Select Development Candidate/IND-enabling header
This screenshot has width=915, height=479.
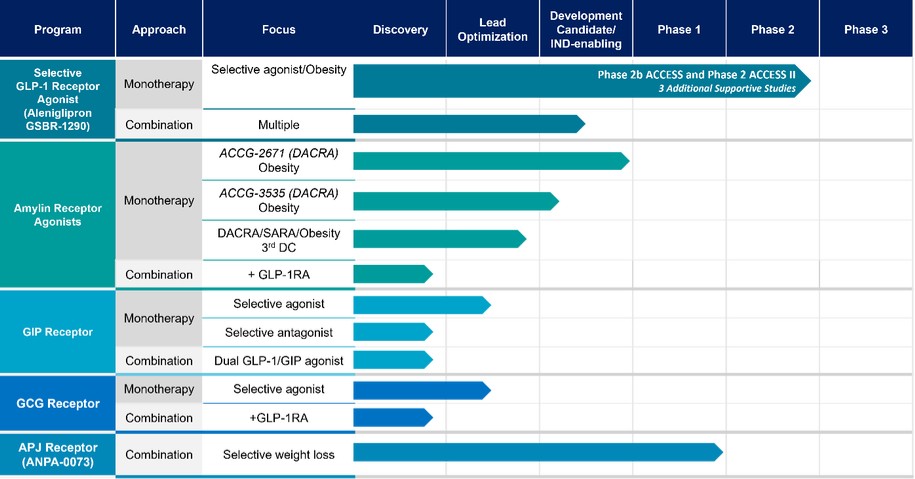[586, 29]
